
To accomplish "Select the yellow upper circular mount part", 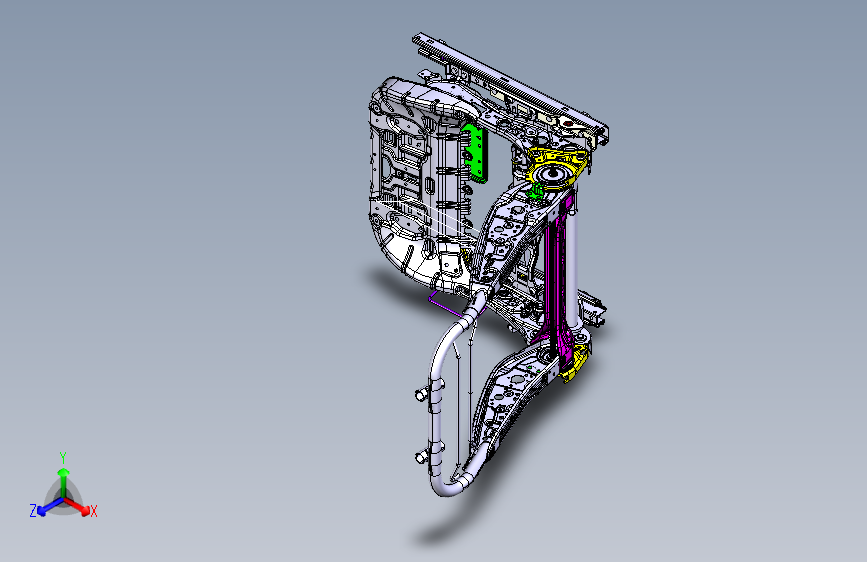I will tap(556, 169).
